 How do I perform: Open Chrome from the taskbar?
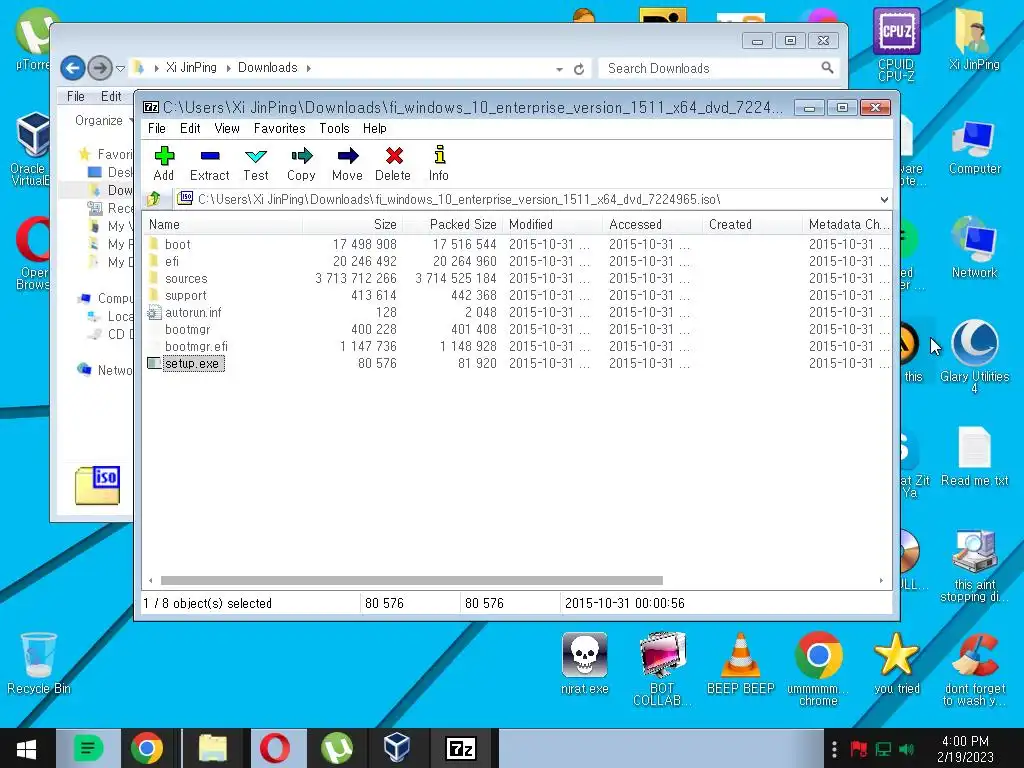click(x=147, y=748)
